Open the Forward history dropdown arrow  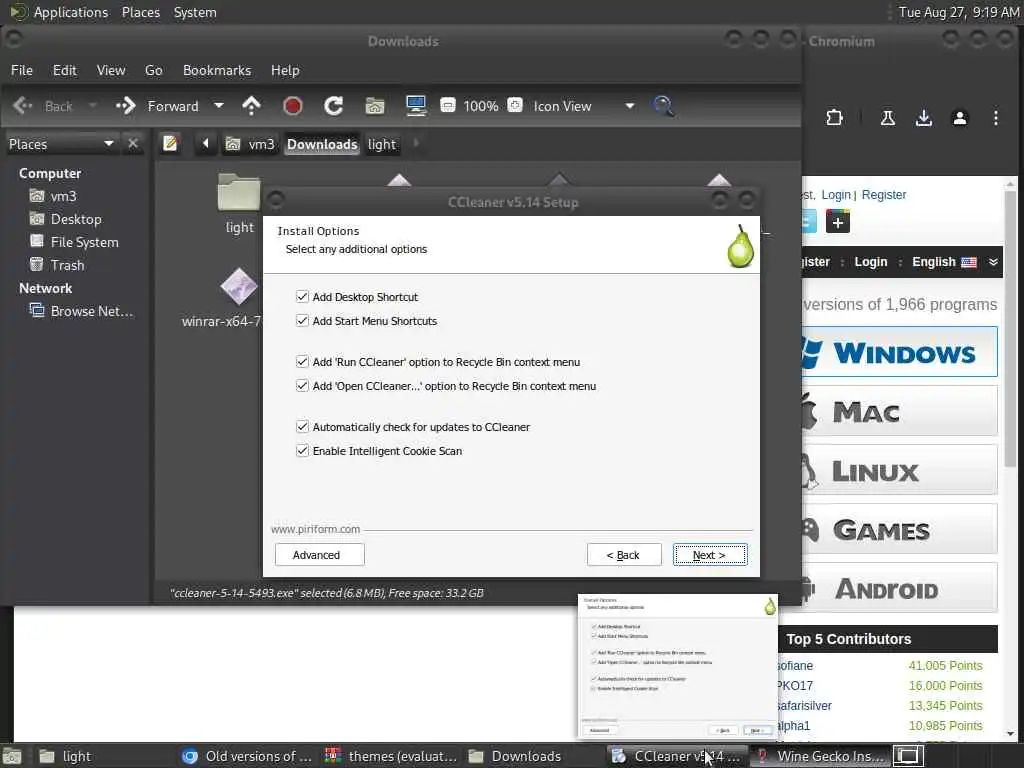point(219,106)
